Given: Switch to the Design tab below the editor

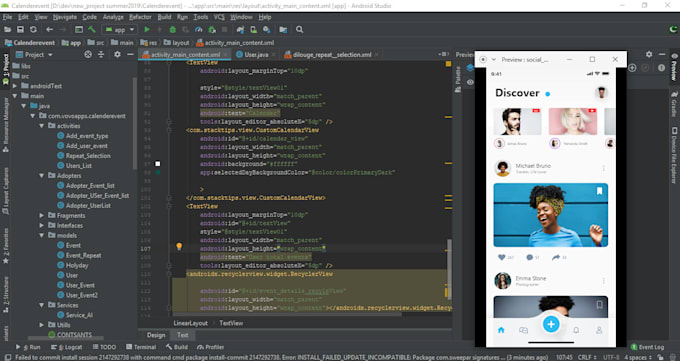Looking at the screenshot, I should pyautogui.click(x=156, y=335).
